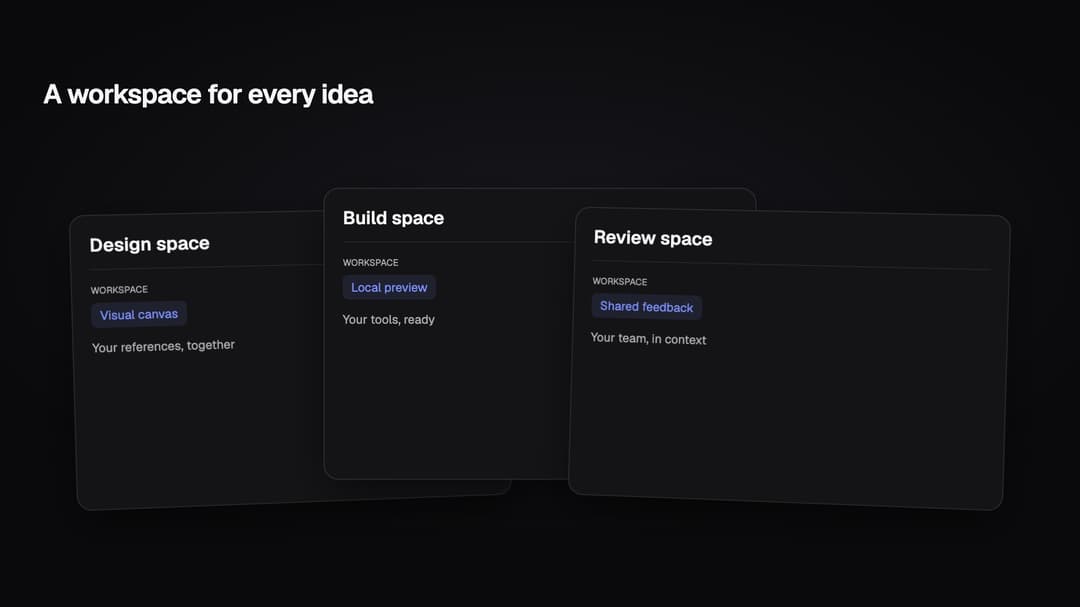Click the 'A workspace for every idea' heading
Viewport: 1080px width, 607px height.
click(208, 95)
